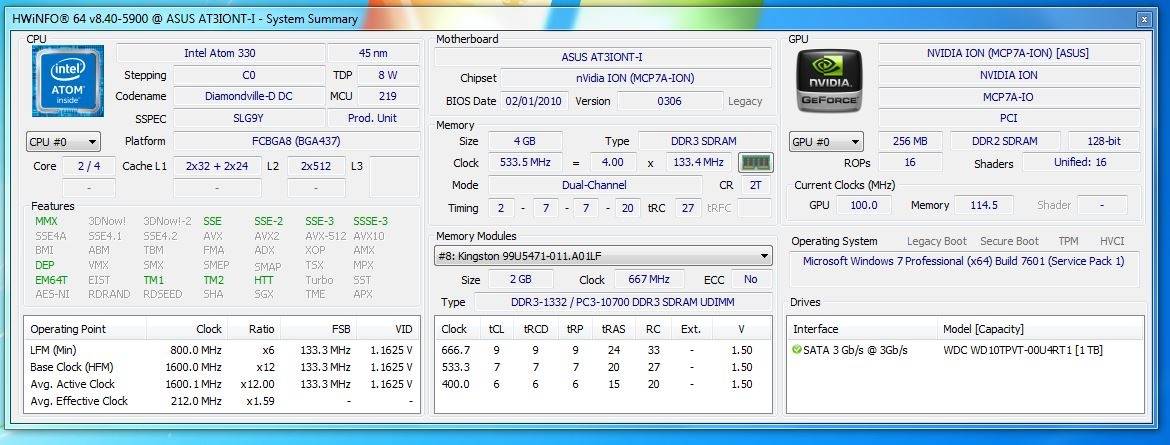
Task: Click the tRC 27 timing value
Action: (688, 208)
